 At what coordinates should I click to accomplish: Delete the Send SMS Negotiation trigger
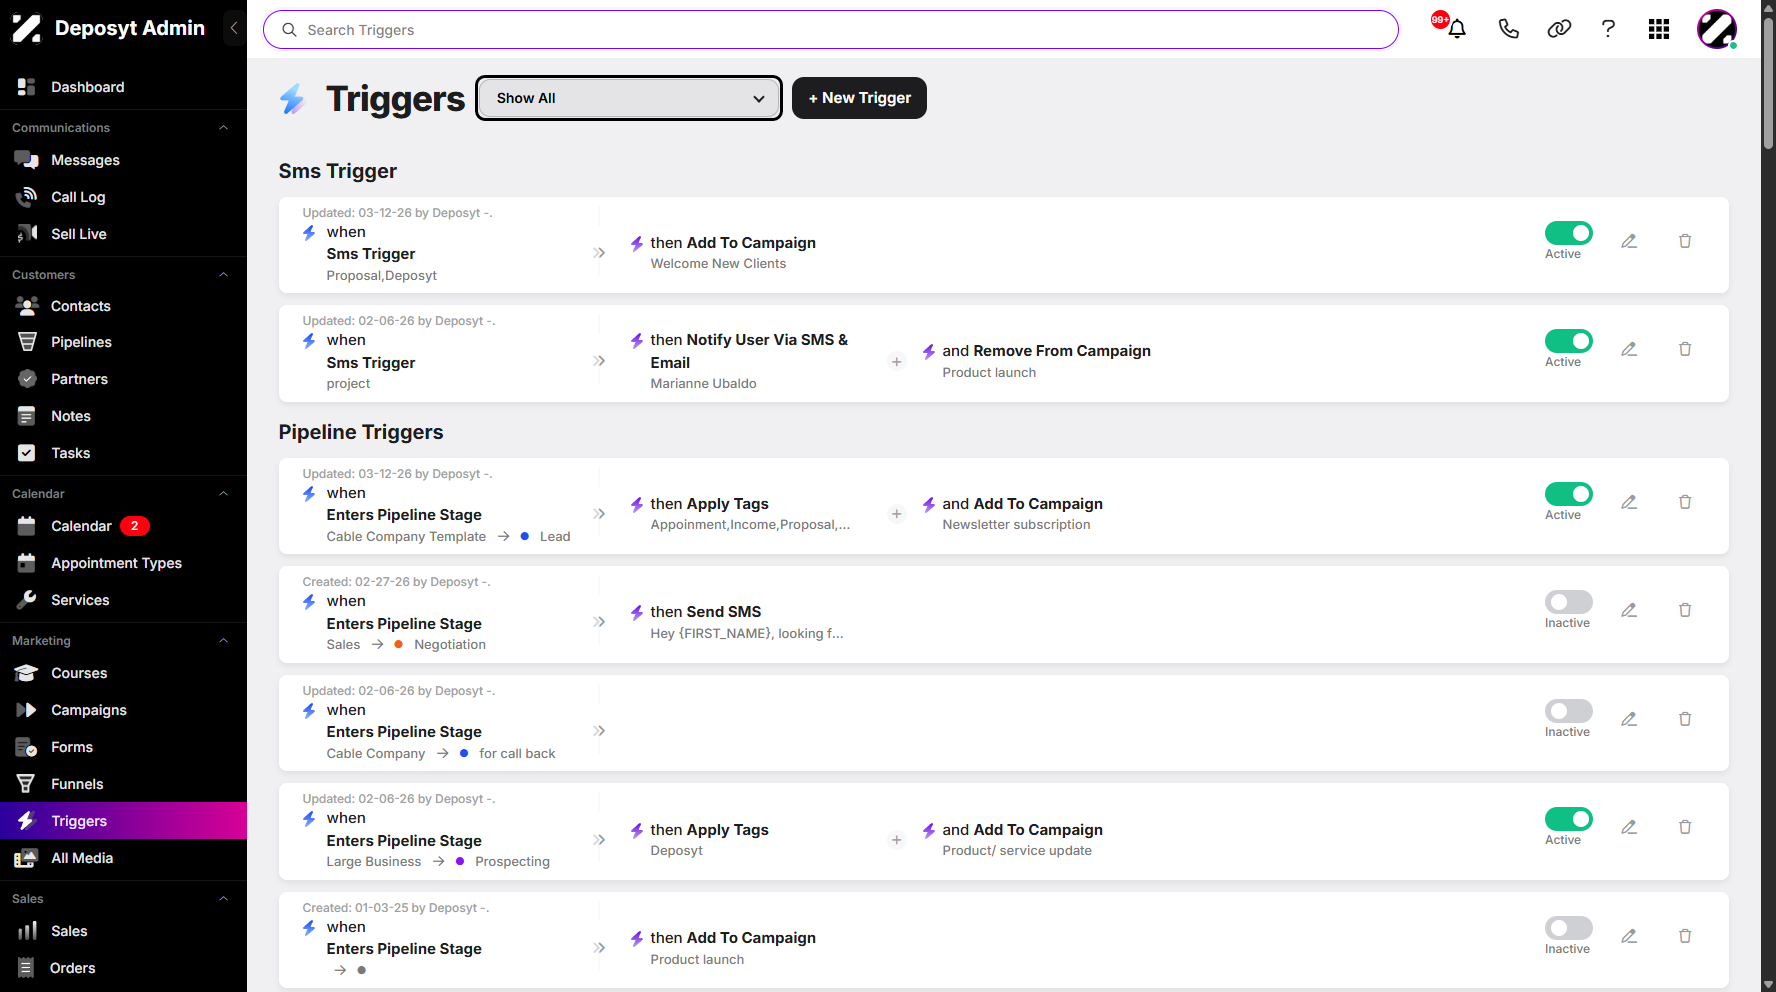[1685, 610]
